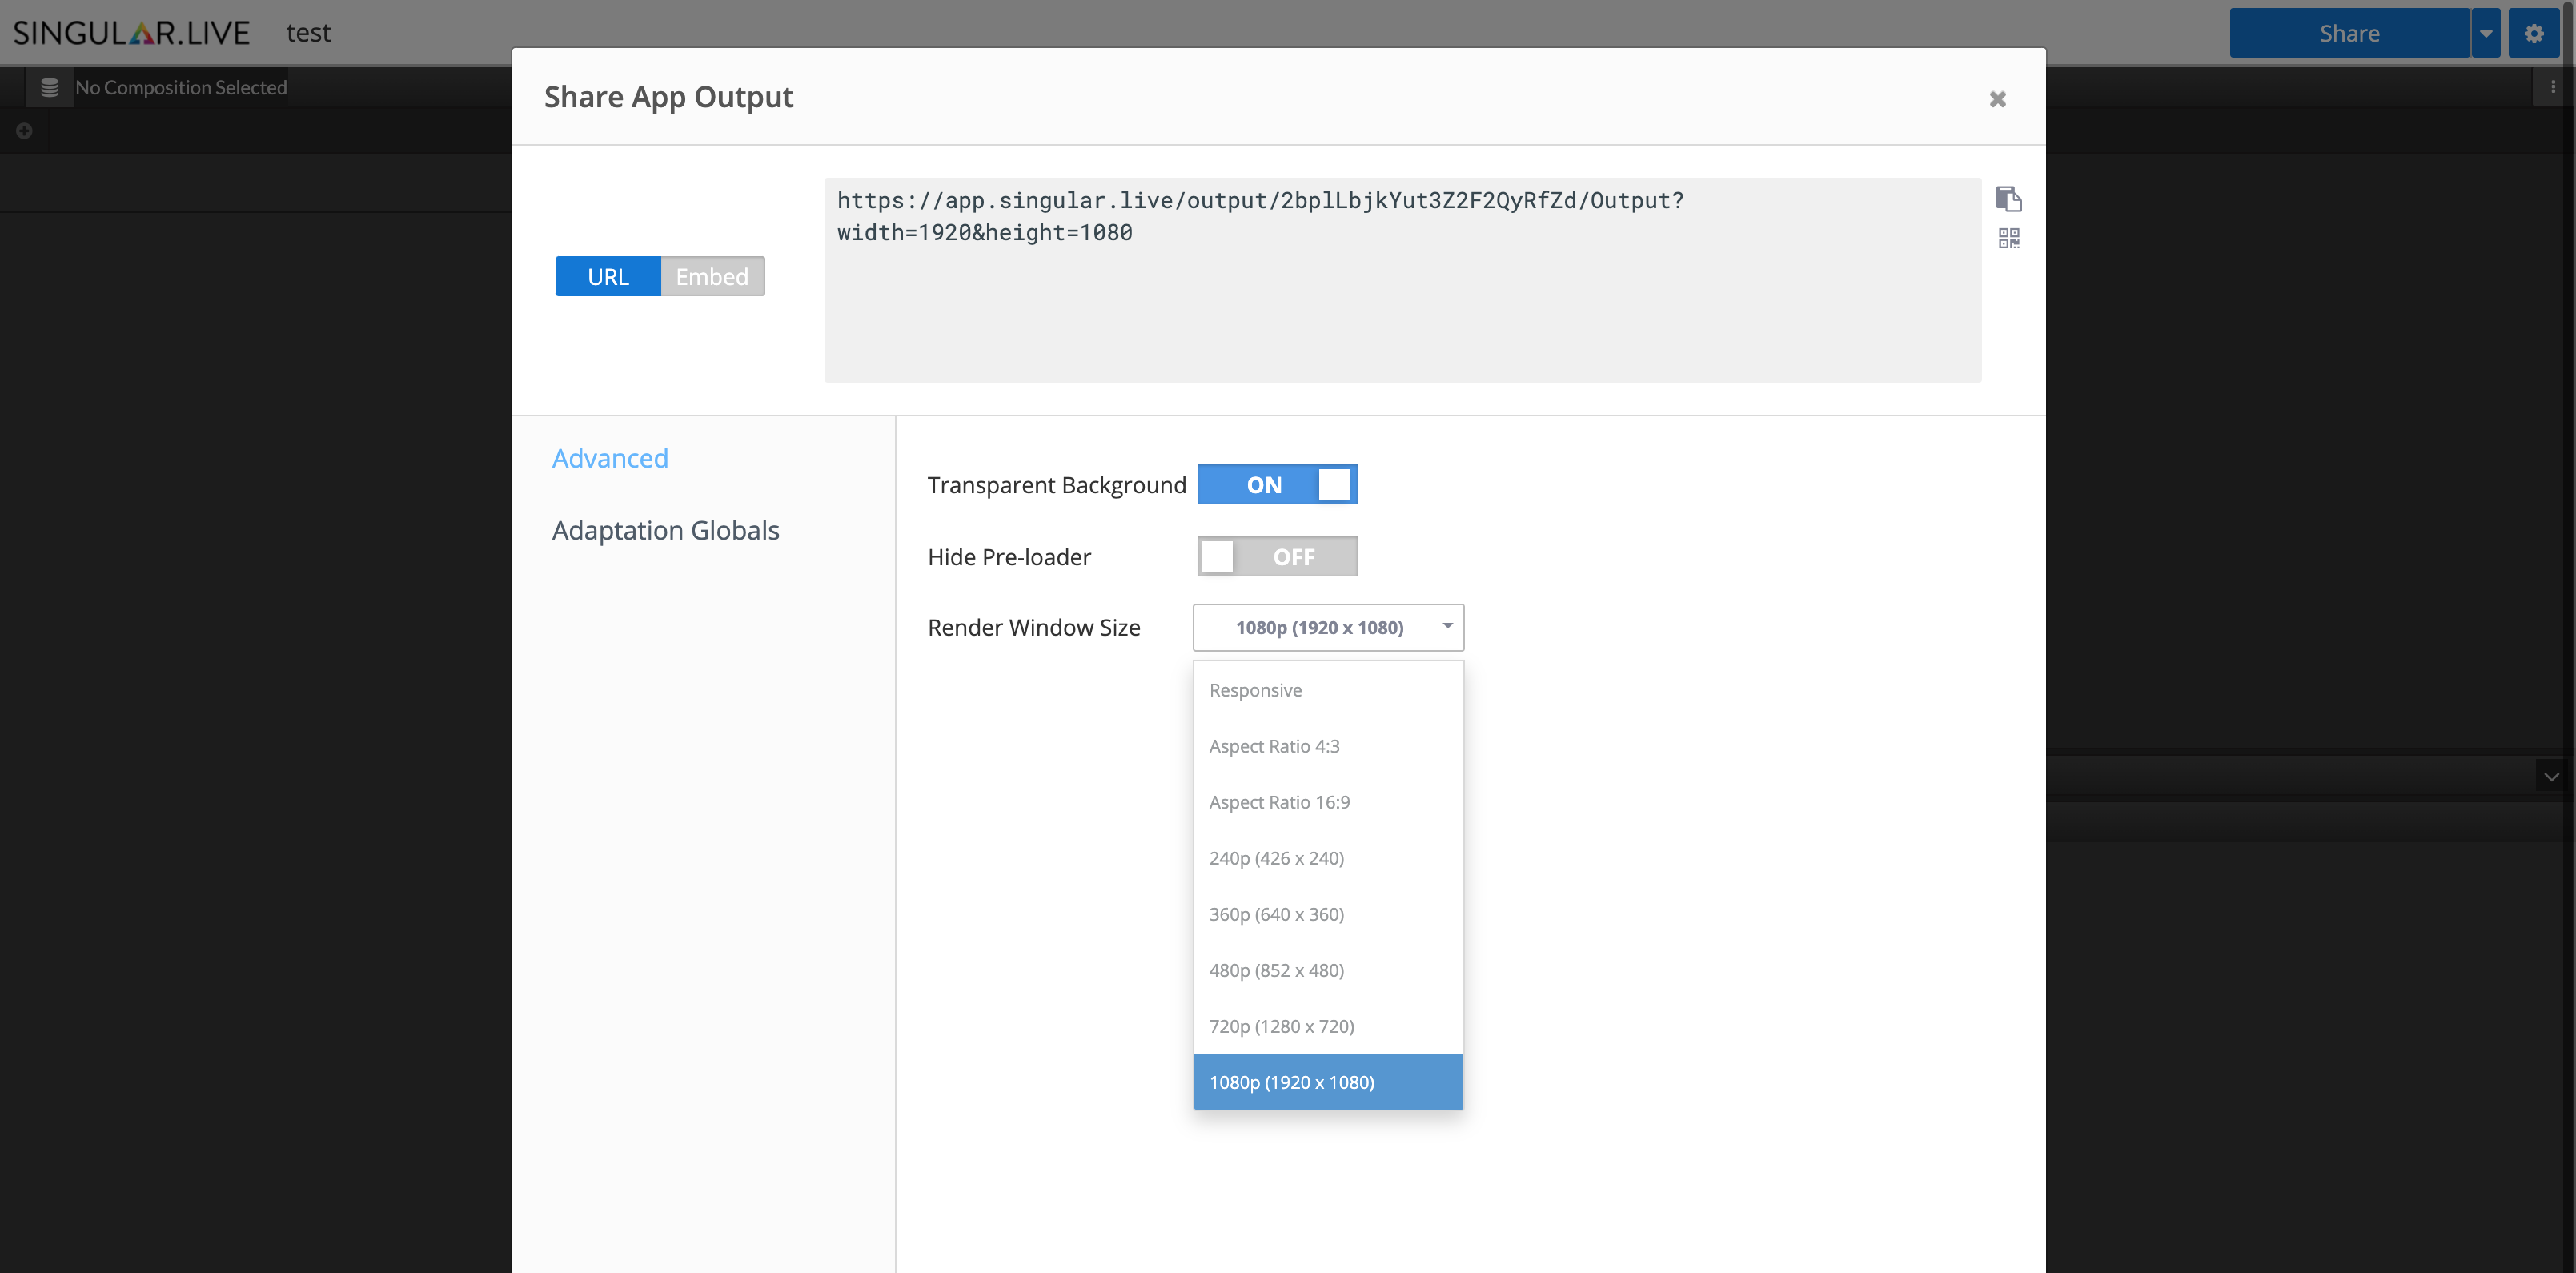
Task: Pick Aspect Ratio 16:9 from list
Action: coord(1279,802)
